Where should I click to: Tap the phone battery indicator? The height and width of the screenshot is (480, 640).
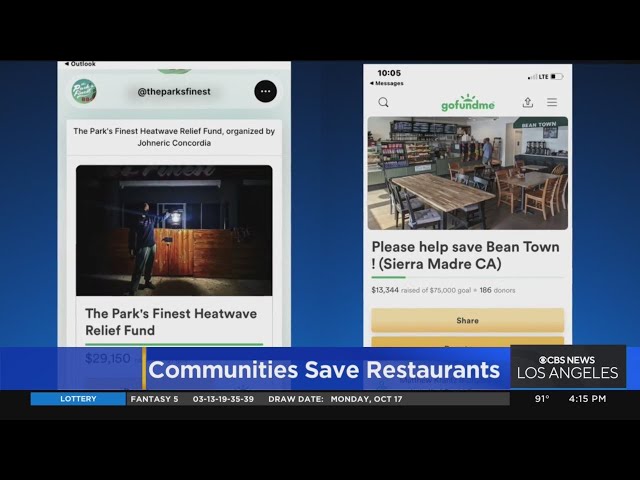click(557, 77)
